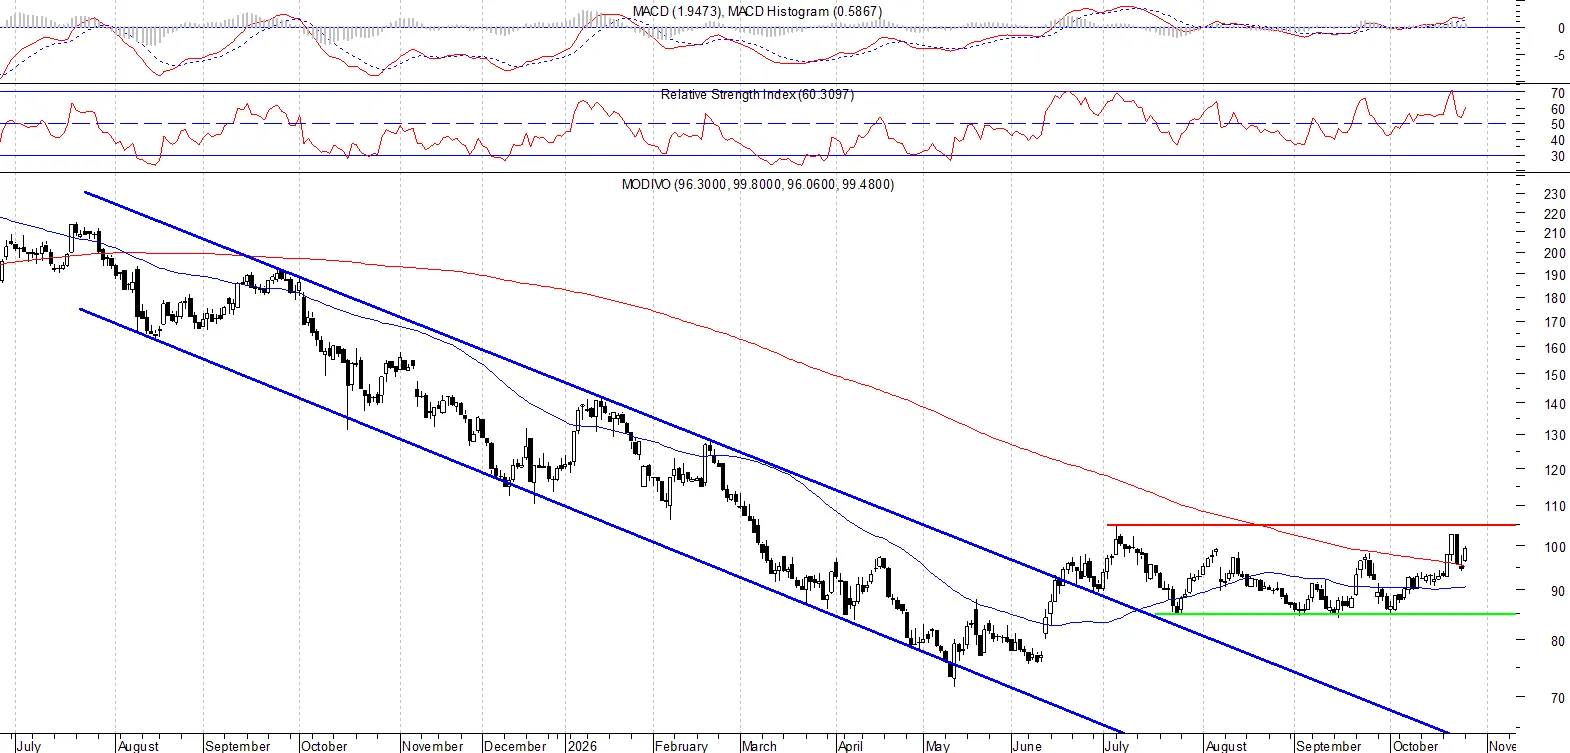Click the -5 value on the MACD axis

[x=1560, y=55]
